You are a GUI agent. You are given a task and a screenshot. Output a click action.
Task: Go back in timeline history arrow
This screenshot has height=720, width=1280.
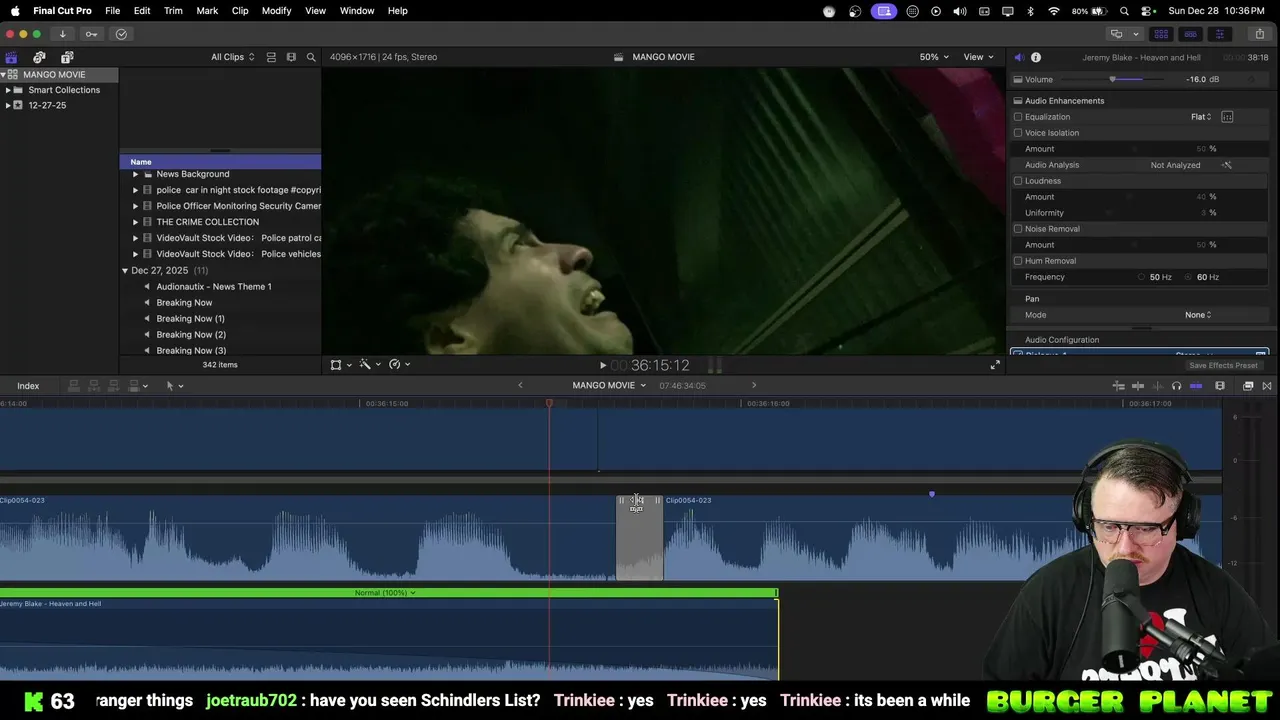pos(520,385)
